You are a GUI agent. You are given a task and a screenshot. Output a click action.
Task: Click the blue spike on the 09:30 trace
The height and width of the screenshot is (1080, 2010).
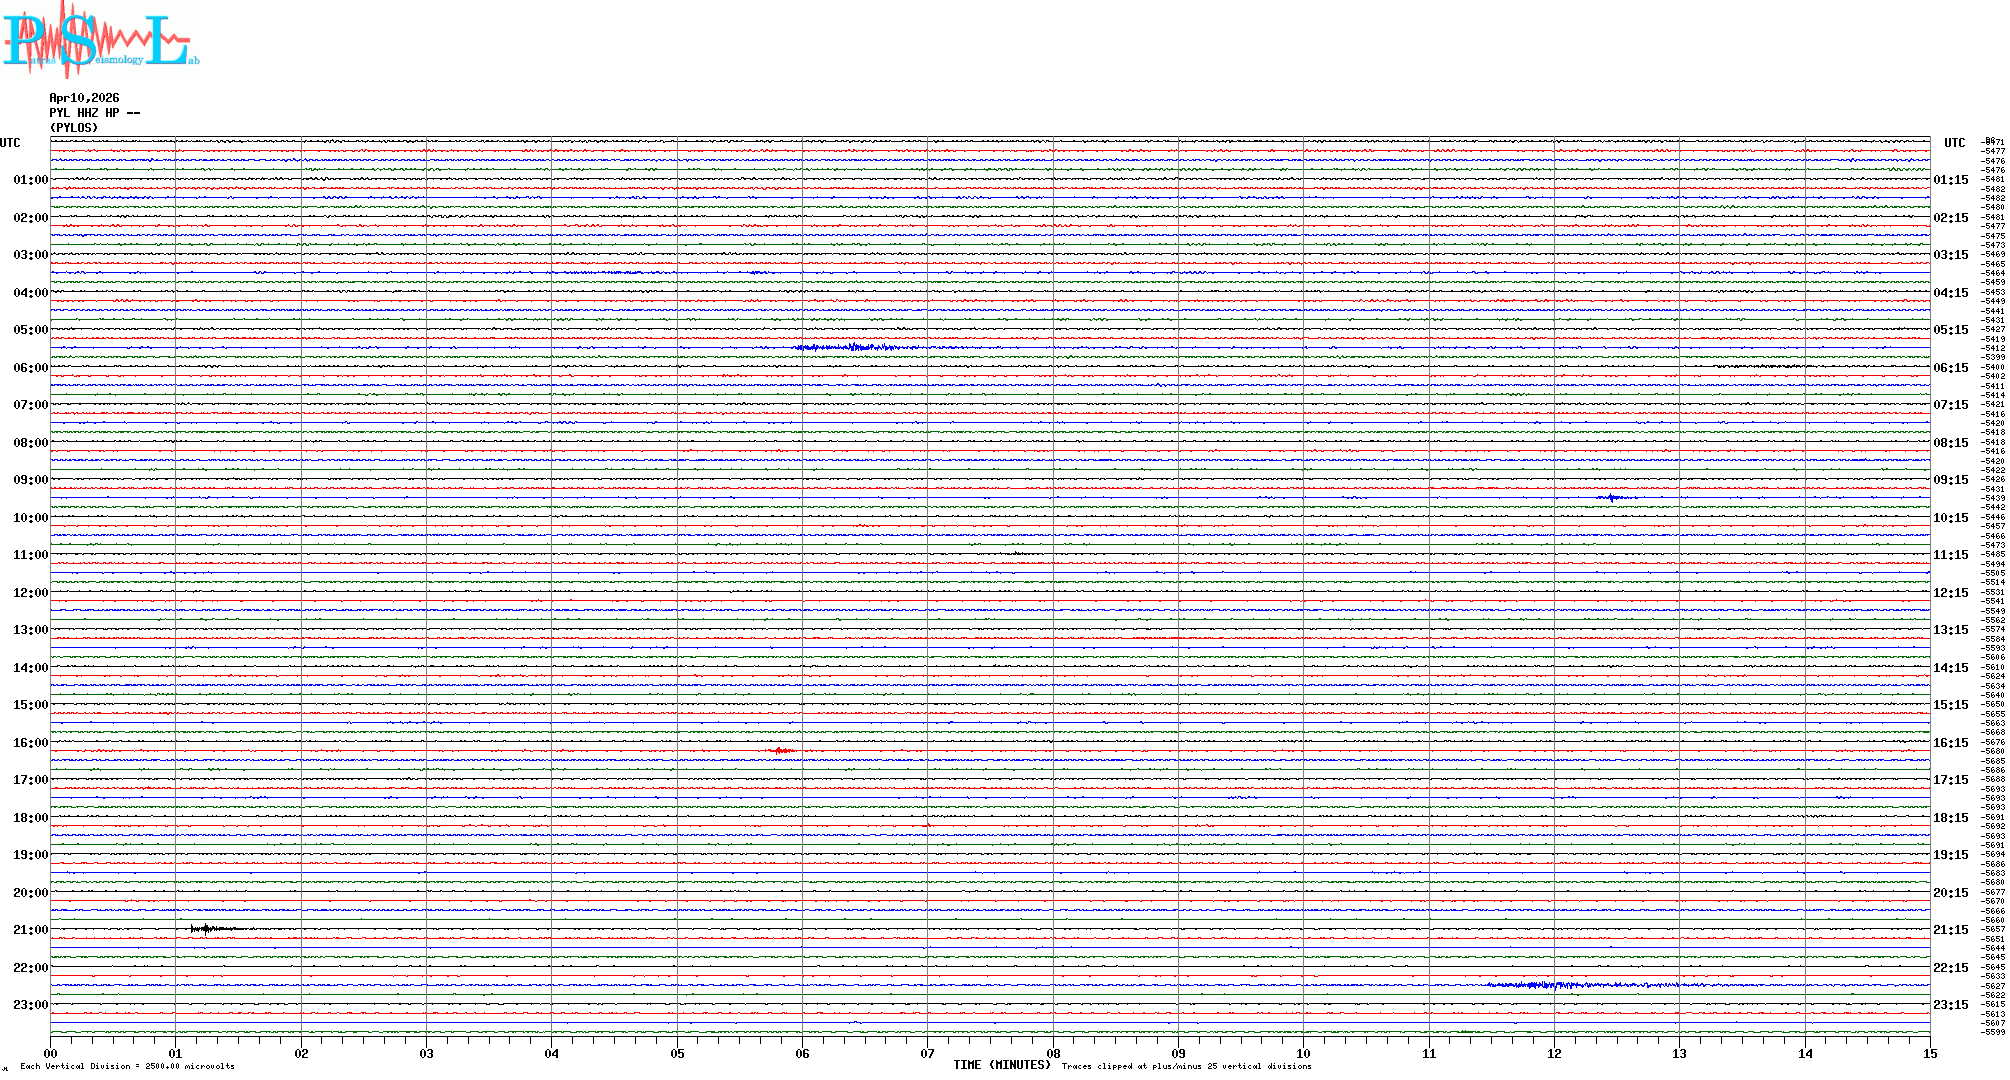click(x=1611, y=497)
